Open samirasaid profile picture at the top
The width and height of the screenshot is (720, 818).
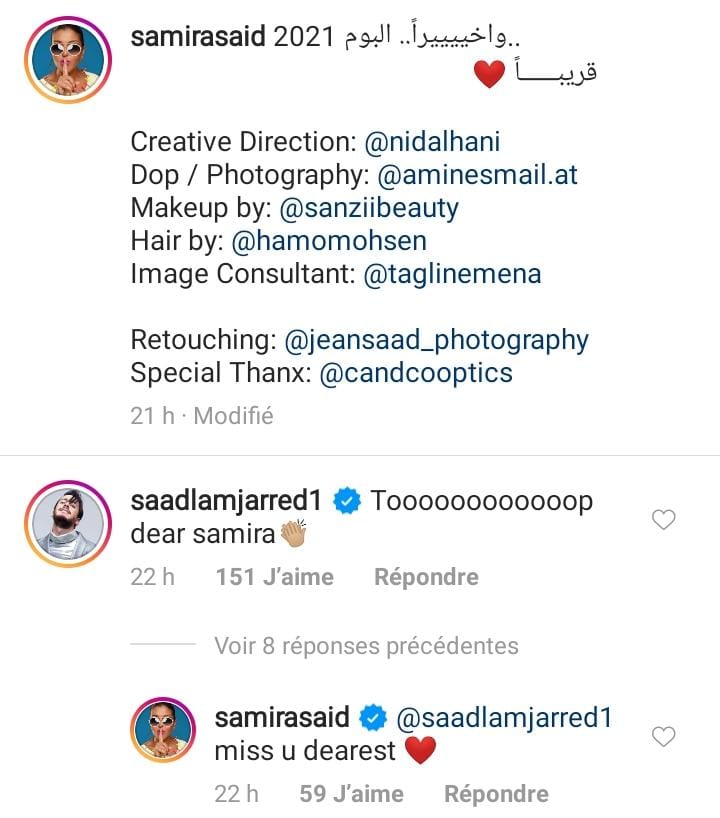pyautogui.click(x=67, y=61)
